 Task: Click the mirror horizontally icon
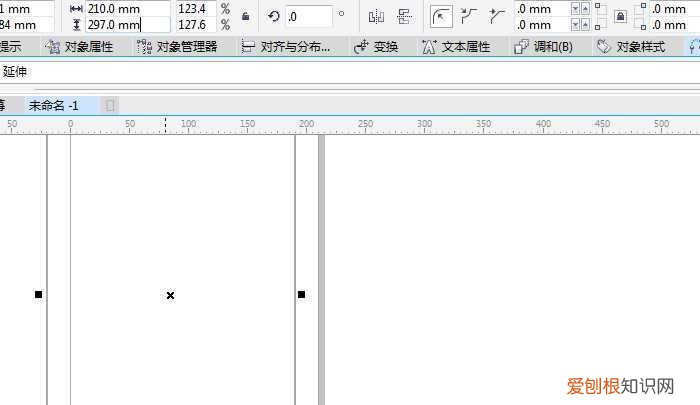point(376,16)
